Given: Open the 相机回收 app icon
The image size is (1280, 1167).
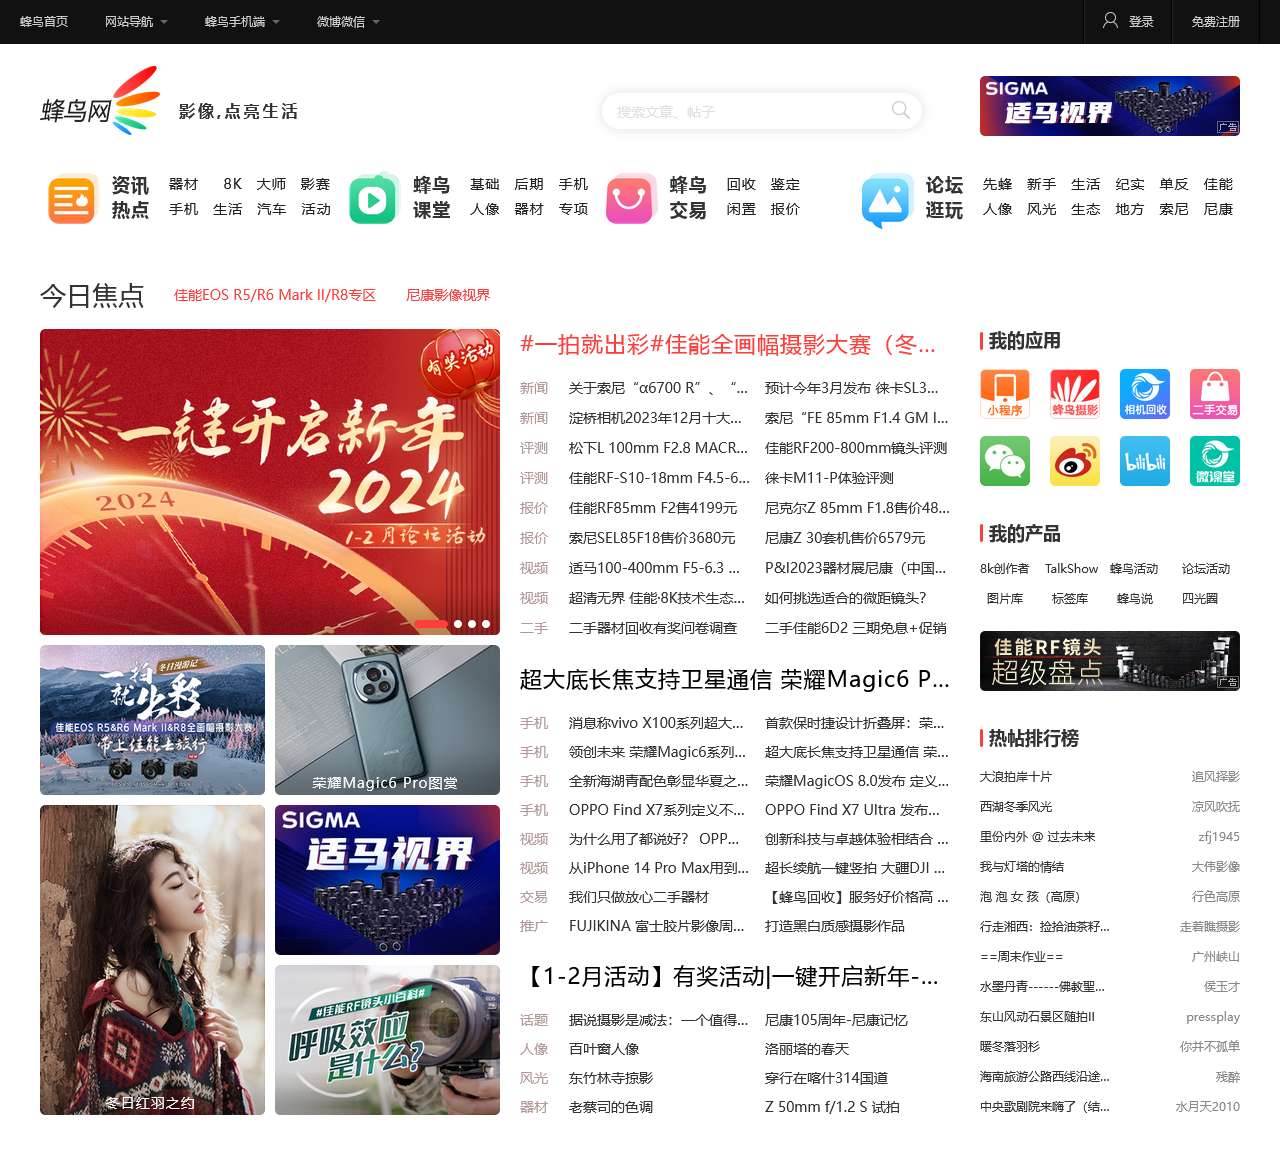Looking at the screenshot, I should click(x=1145, y=394).
